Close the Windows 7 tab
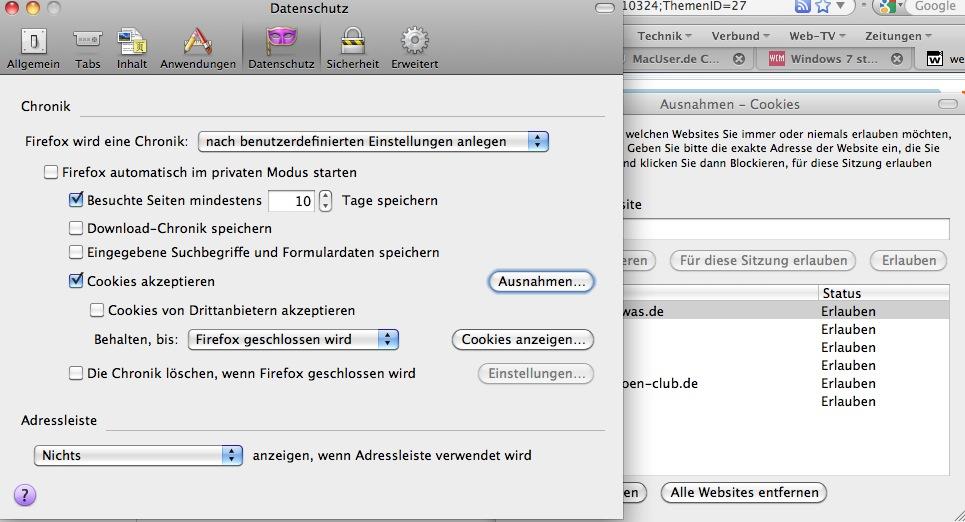This screenshot has width=965, height=522. [x=897, y=58]
